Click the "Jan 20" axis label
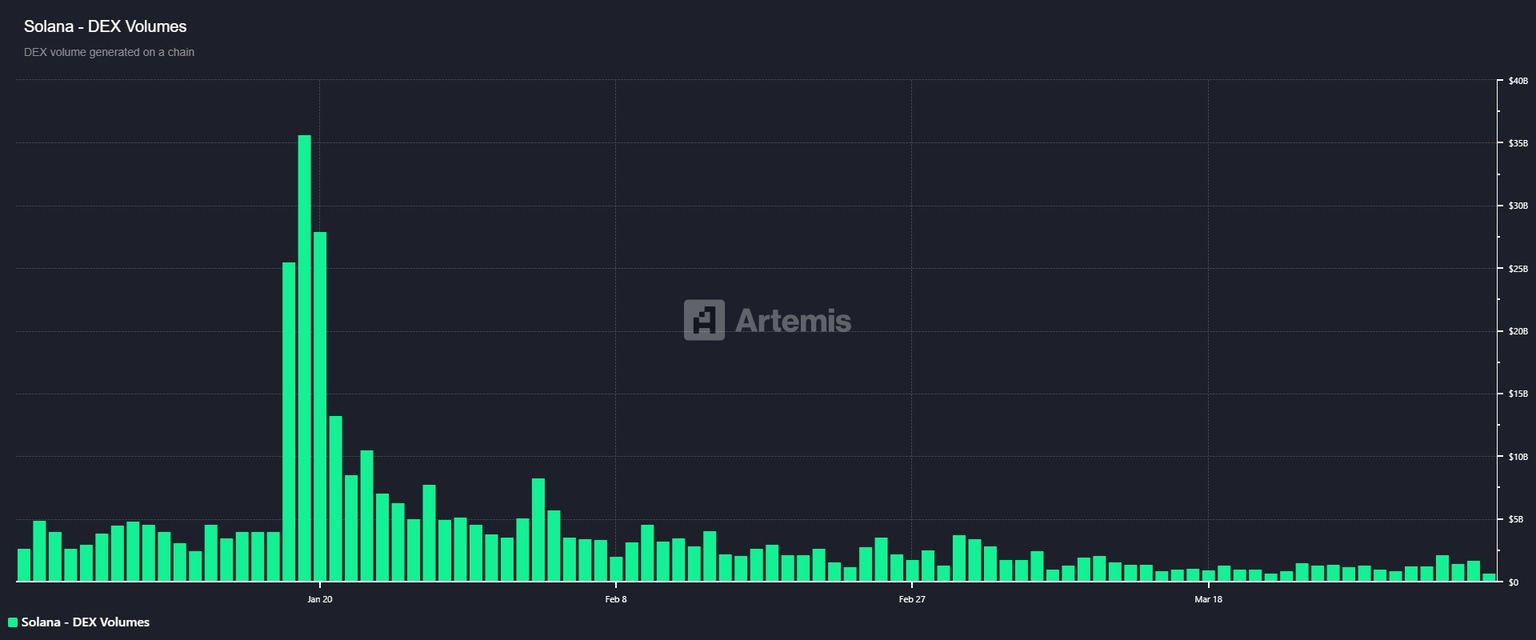Screen dimensions: 1536x640 (x=319, y=599)
